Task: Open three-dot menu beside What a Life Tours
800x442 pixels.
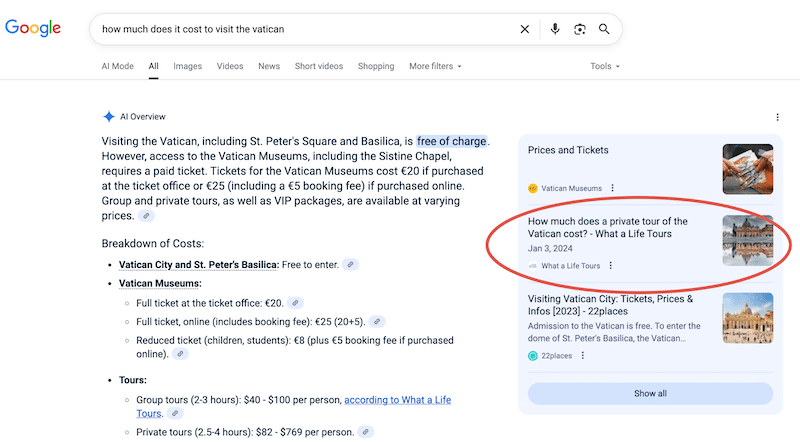Action: coord(611,265)
